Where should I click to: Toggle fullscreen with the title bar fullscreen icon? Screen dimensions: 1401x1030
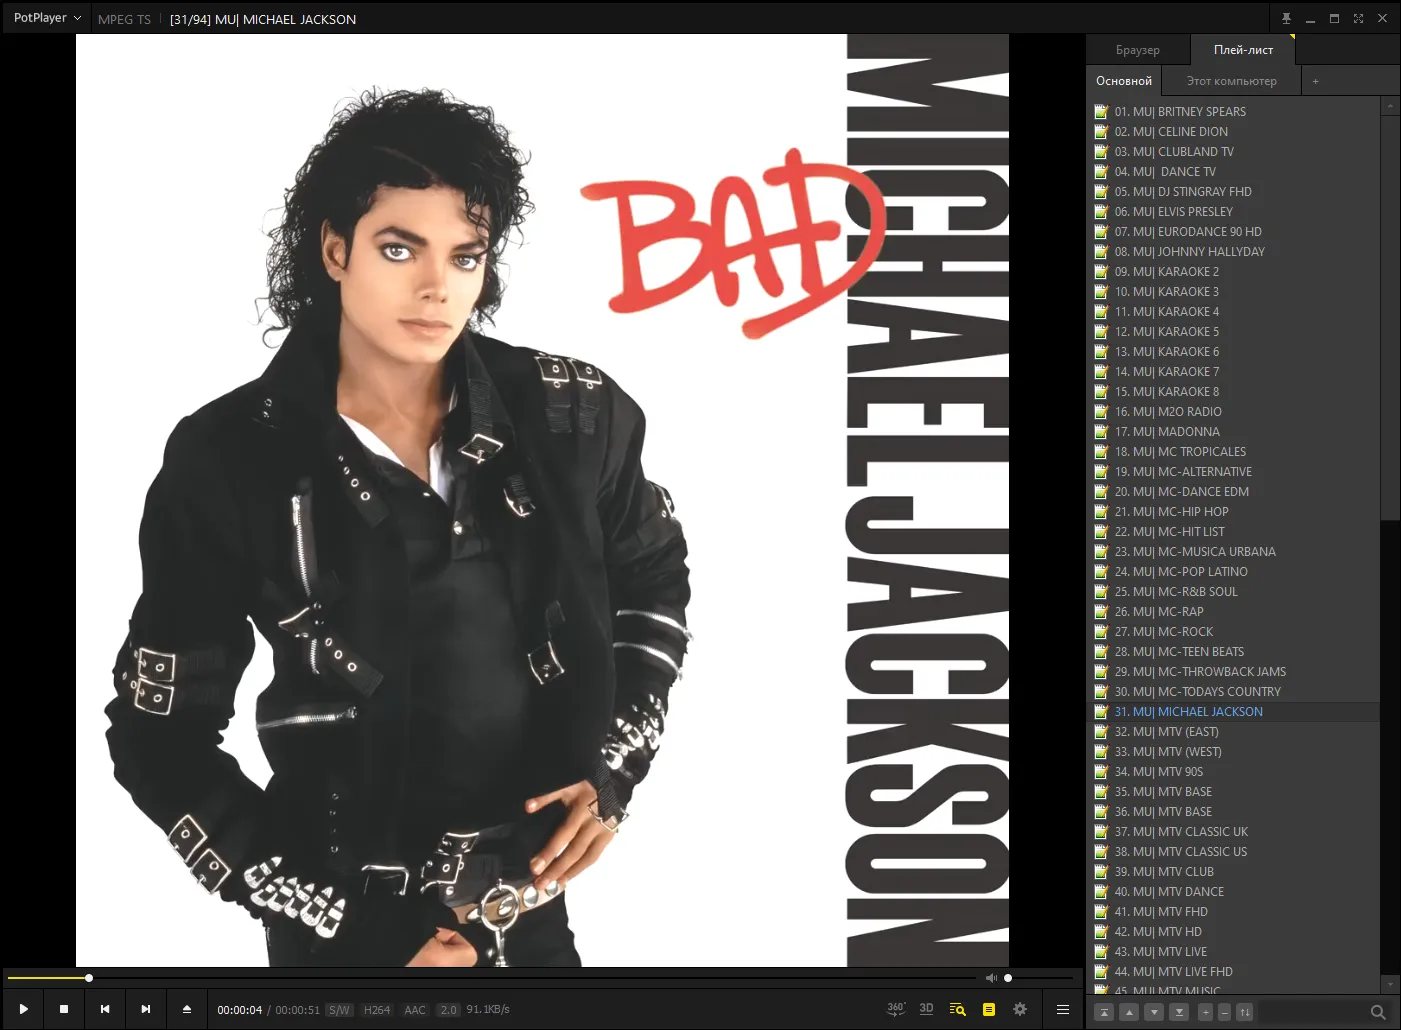pos(1358,18)
